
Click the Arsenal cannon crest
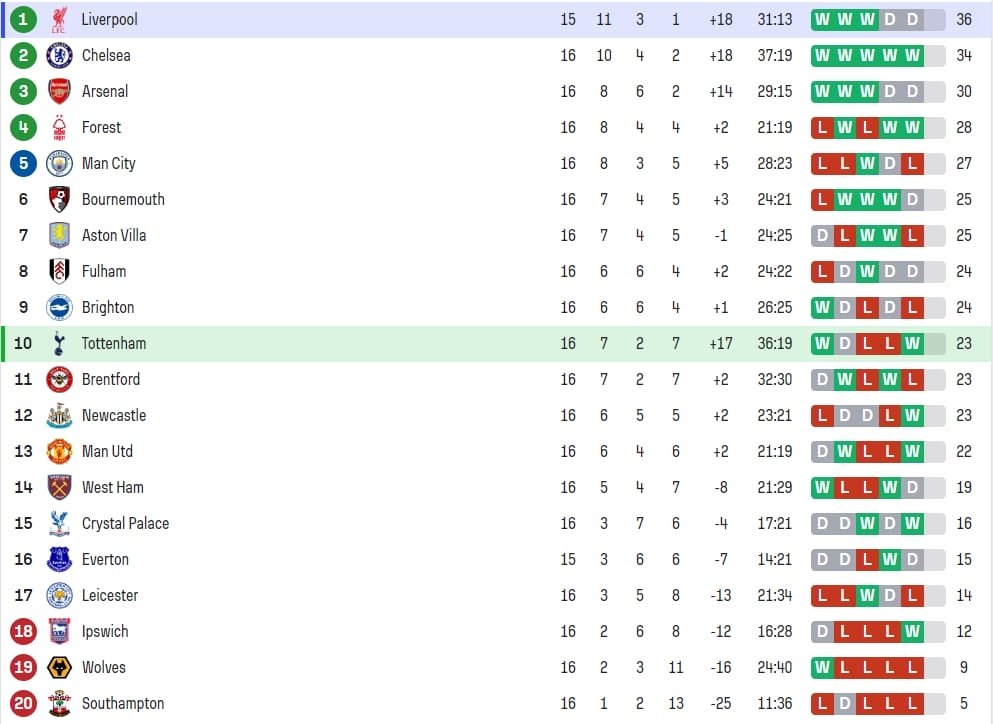click(x=59, y=91)
